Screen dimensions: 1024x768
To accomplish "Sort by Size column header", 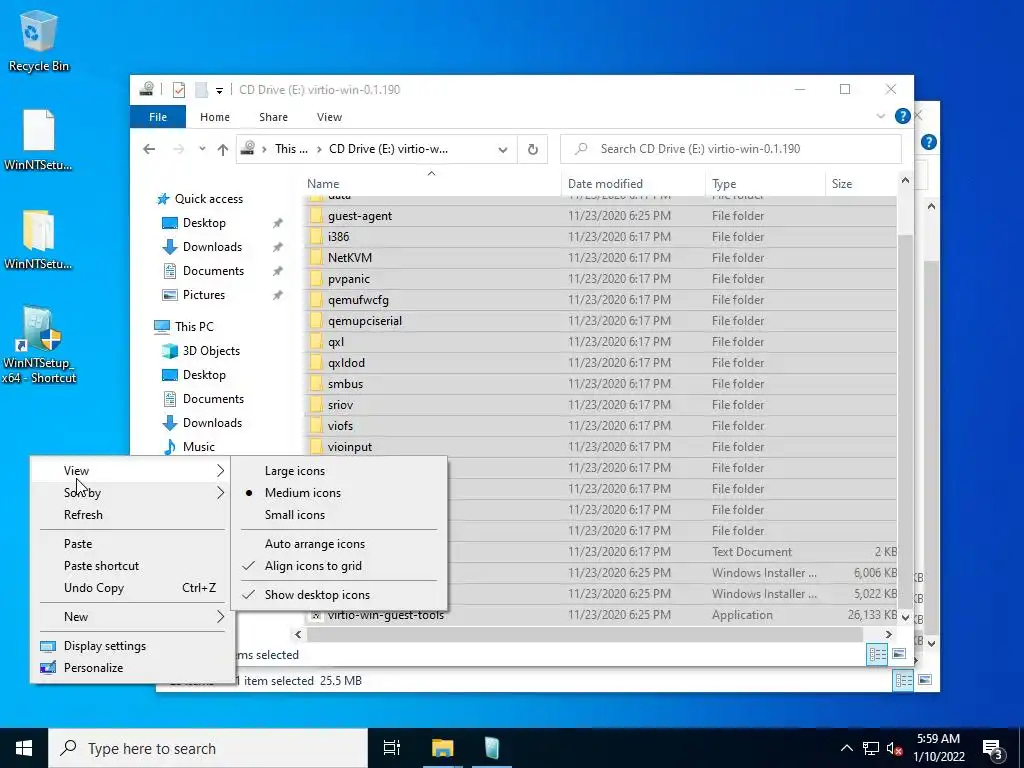I will pyautogui.click(x=861, y=184).
